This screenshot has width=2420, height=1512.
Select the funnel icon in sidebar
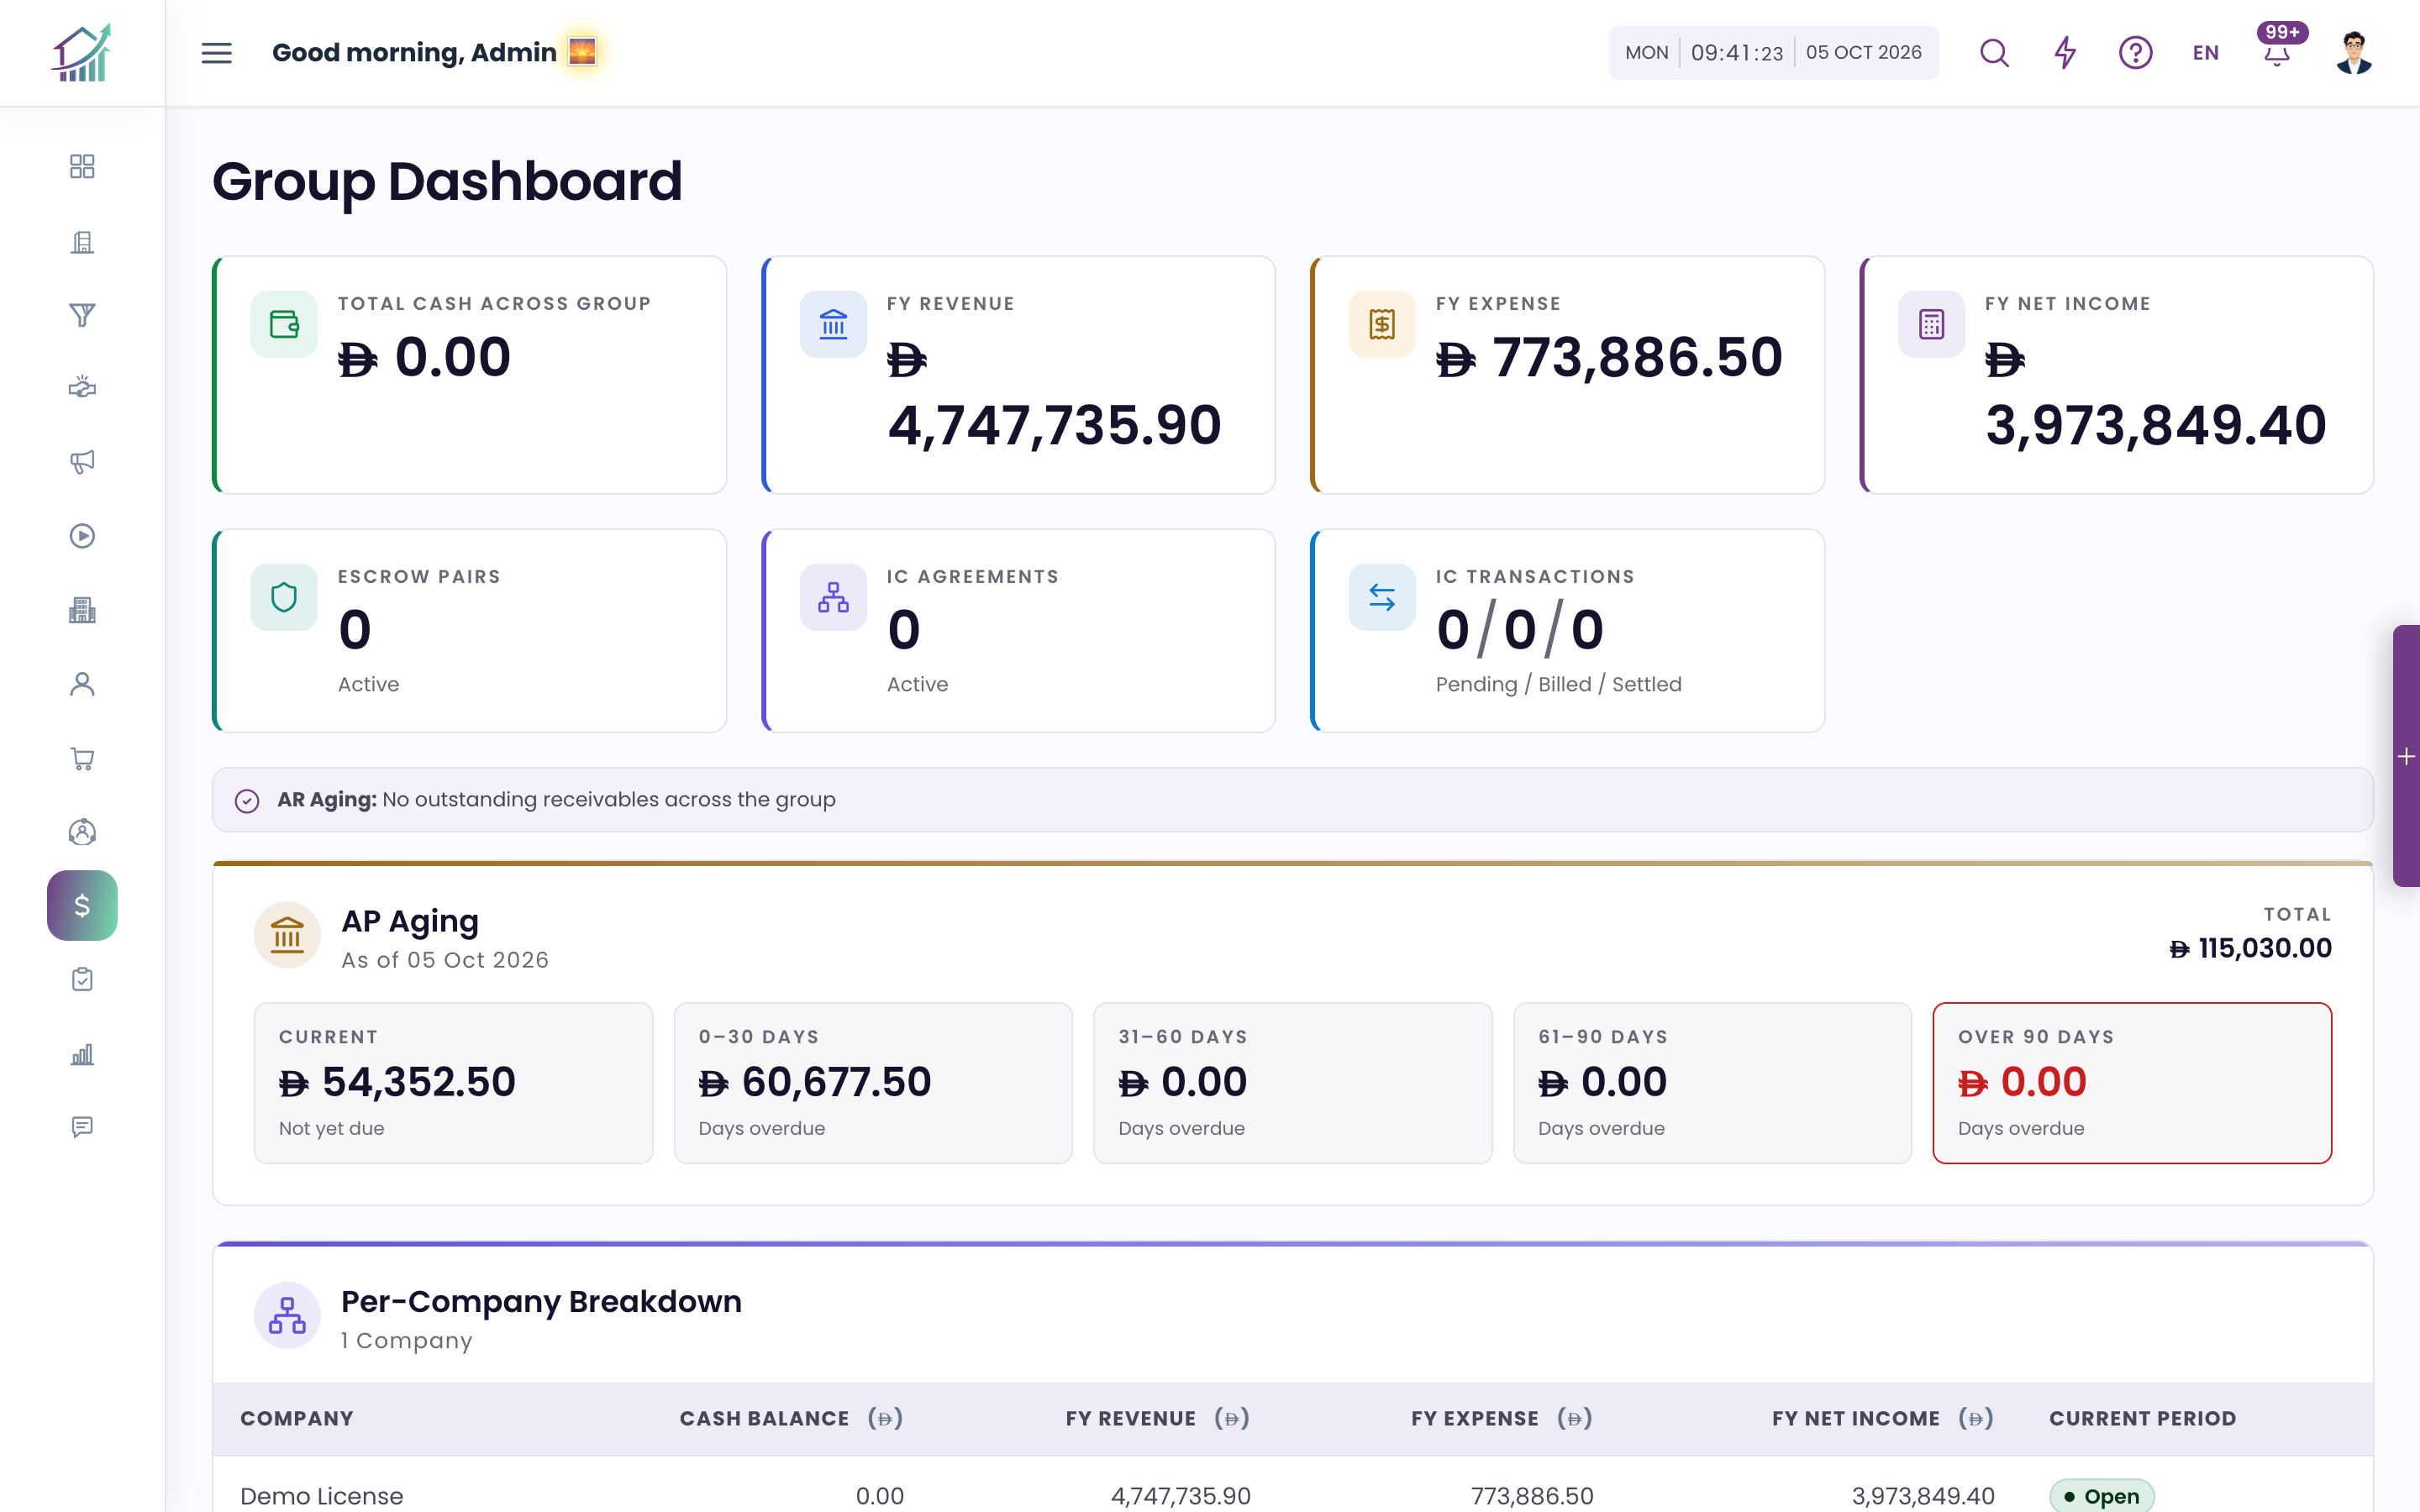82,315
